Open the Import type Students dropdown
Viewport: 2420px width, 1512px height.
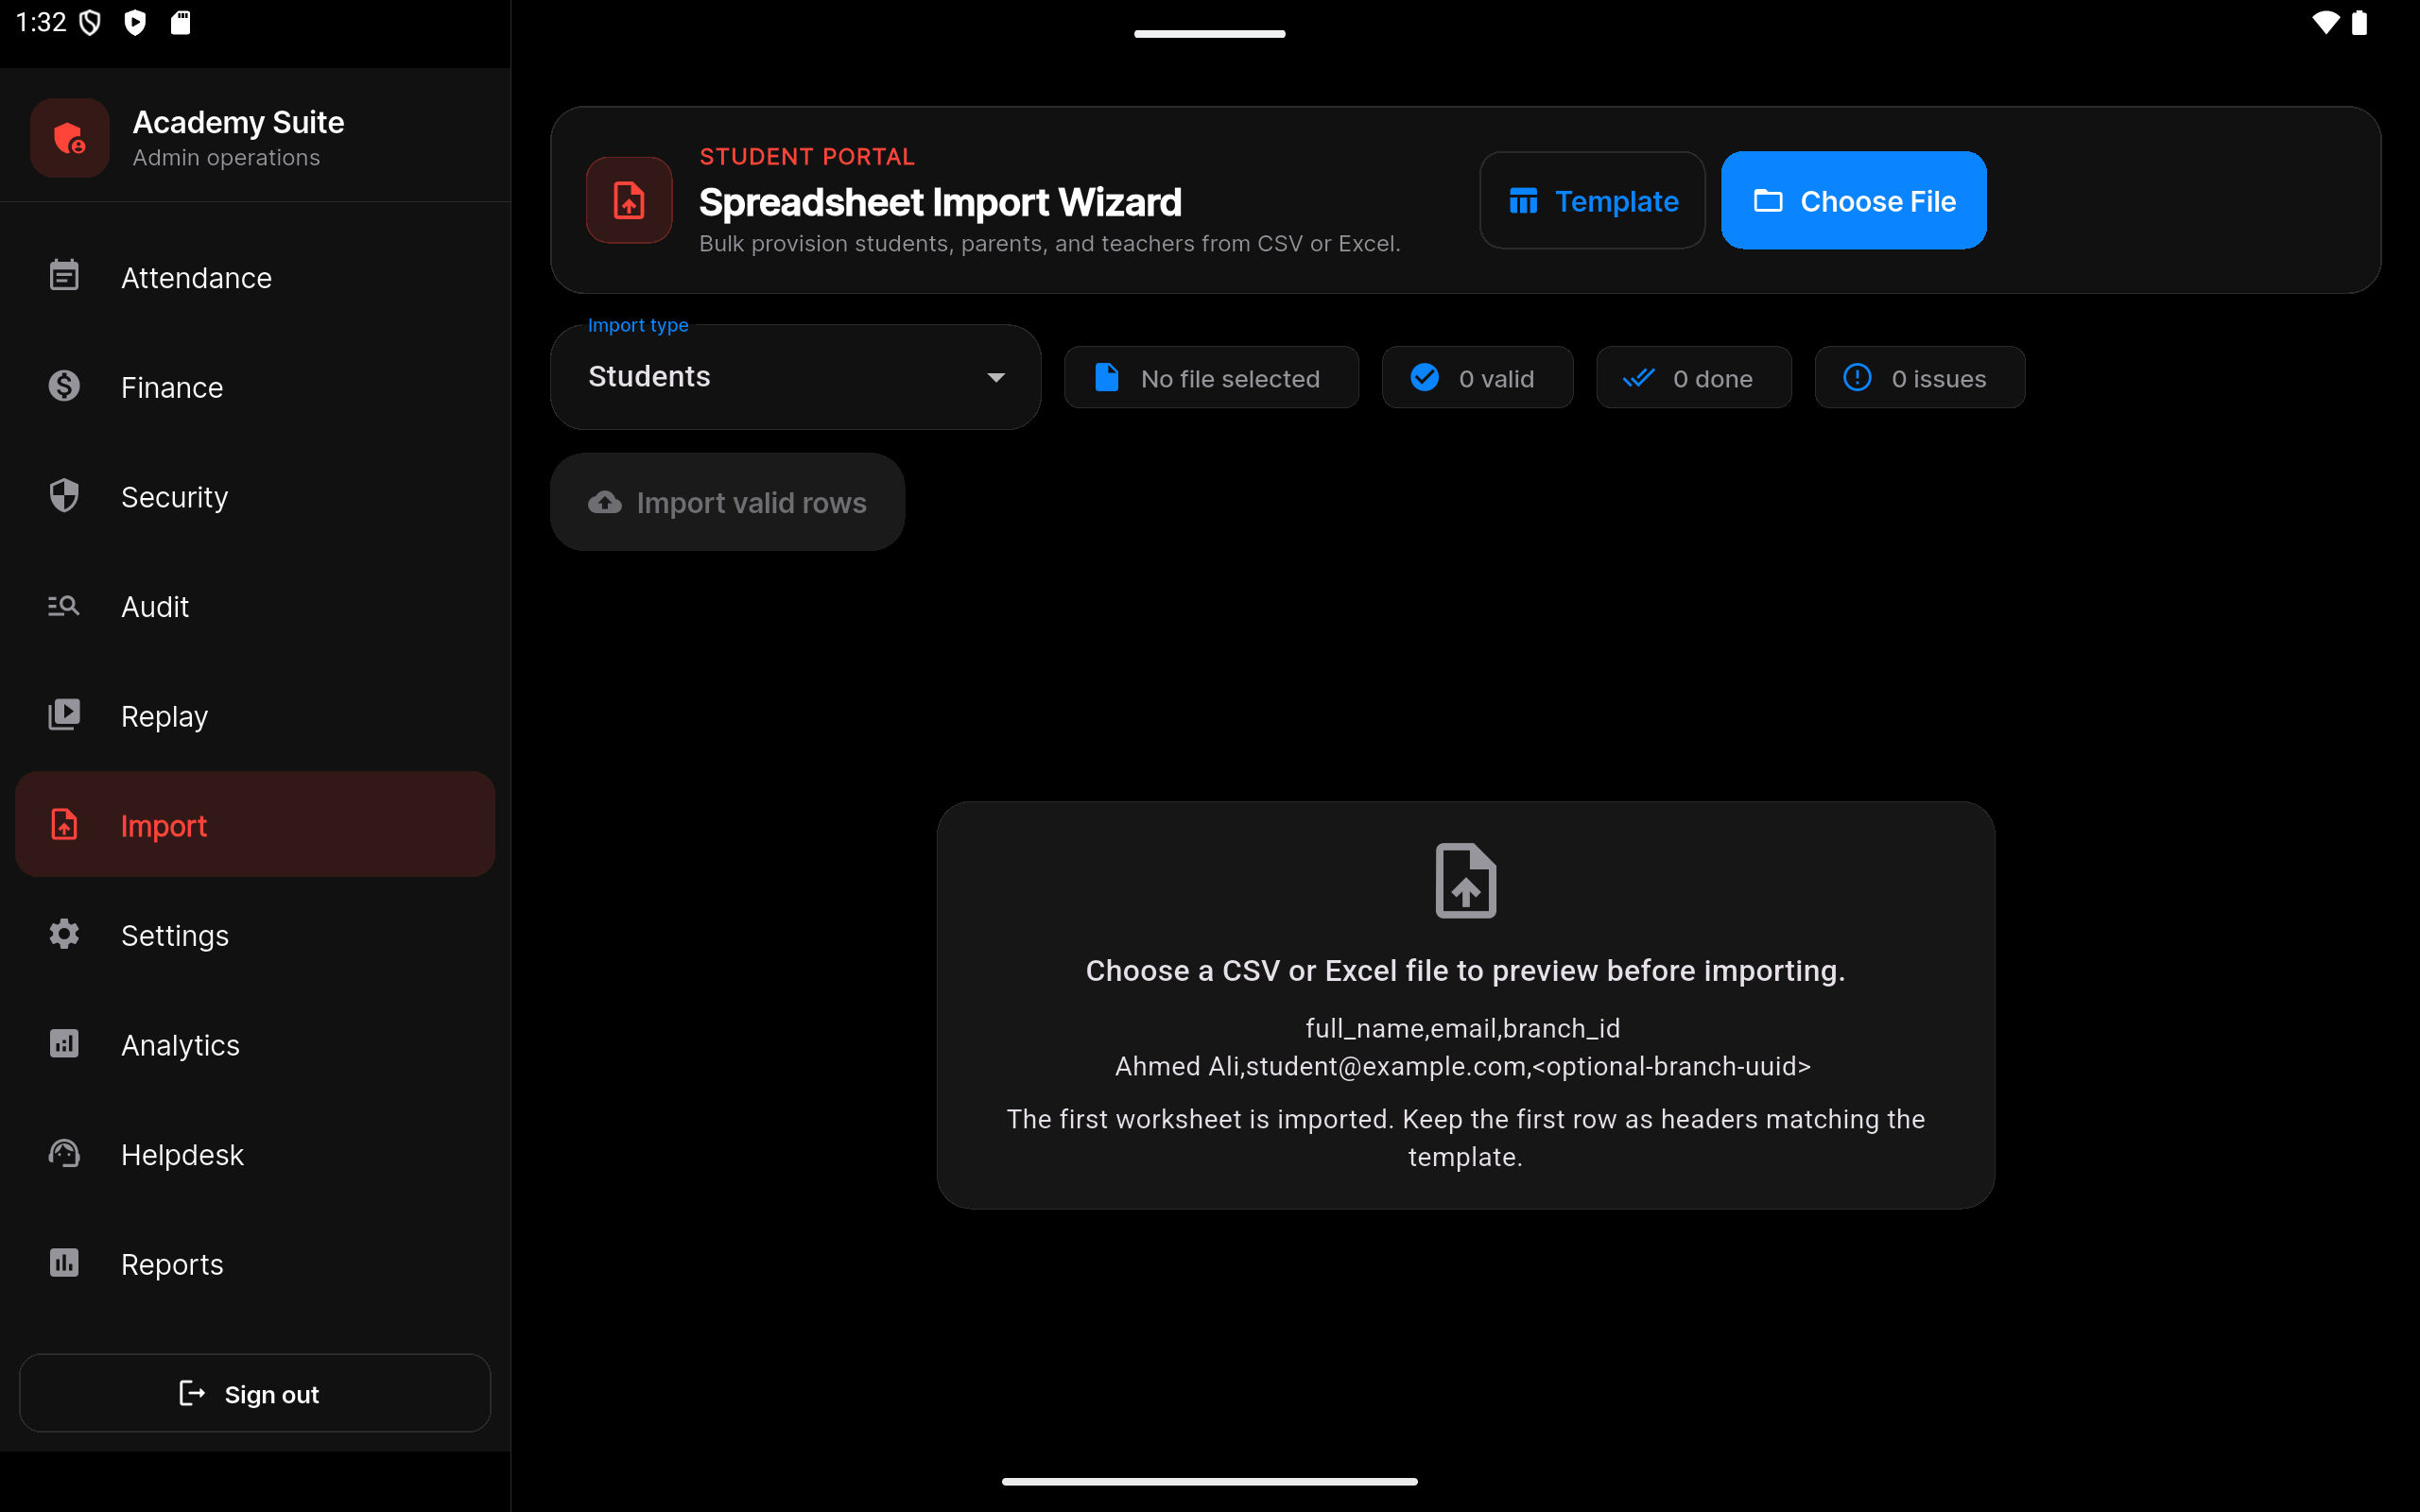(x=796, y=377)
